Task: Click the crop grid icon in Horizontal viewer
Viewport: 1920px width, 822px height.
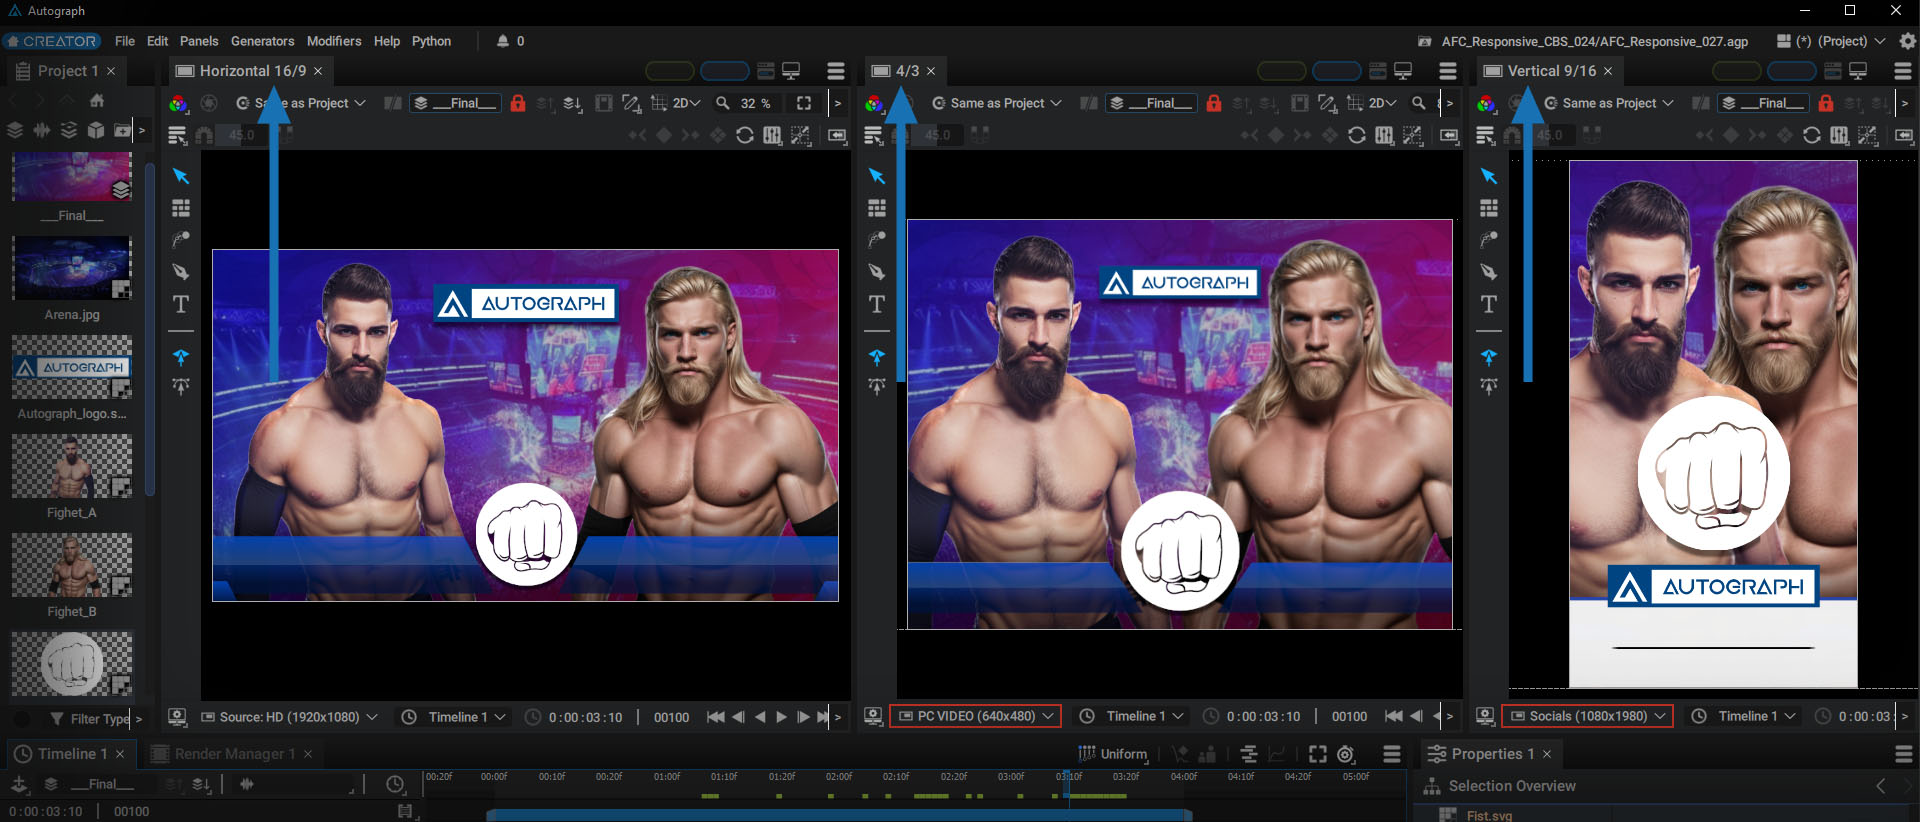Action: tap(659, 103)
